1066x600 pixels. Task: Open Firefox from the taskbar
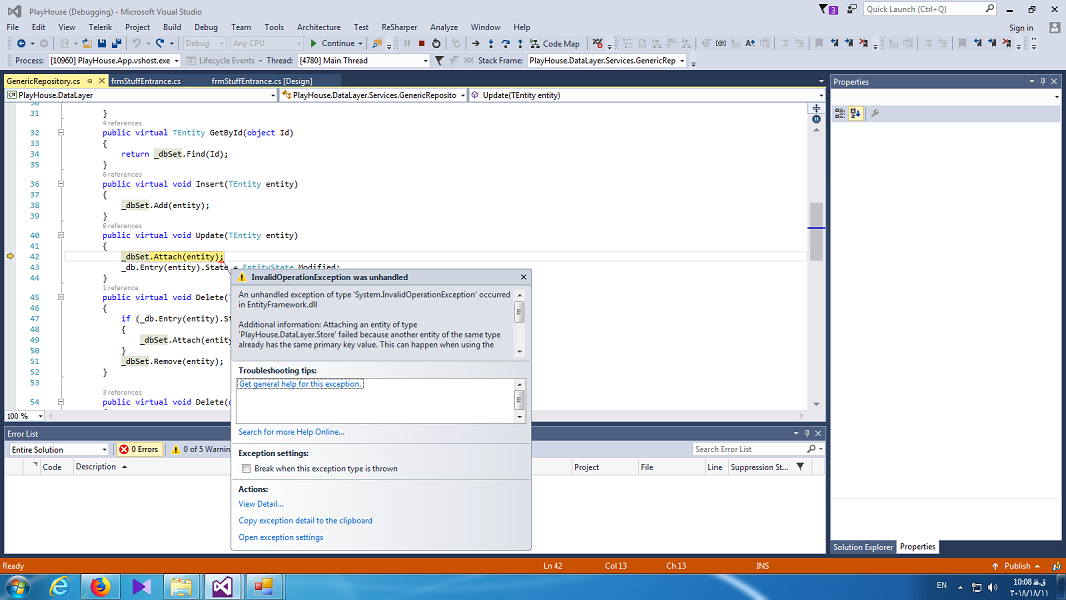click(100, 586)
